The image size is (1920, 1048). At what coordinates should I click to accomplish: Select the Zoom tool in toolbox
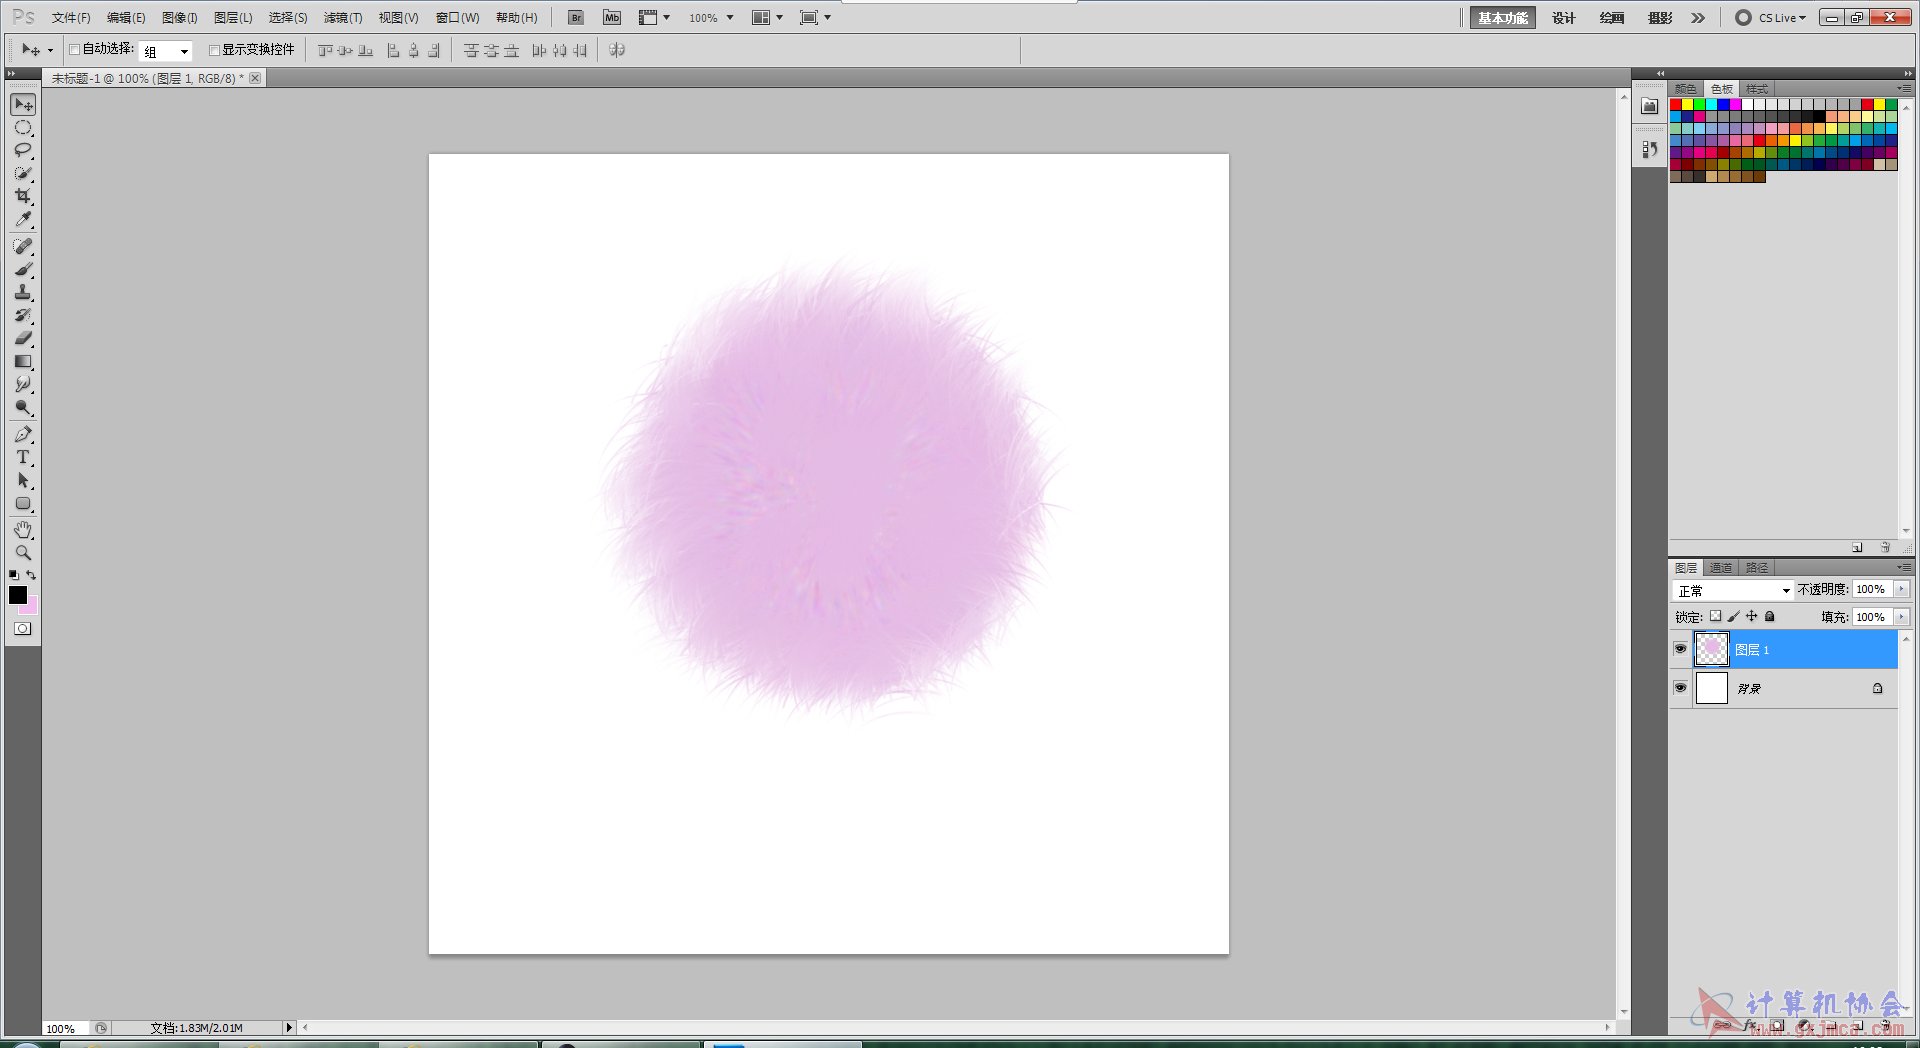point(23,553)
